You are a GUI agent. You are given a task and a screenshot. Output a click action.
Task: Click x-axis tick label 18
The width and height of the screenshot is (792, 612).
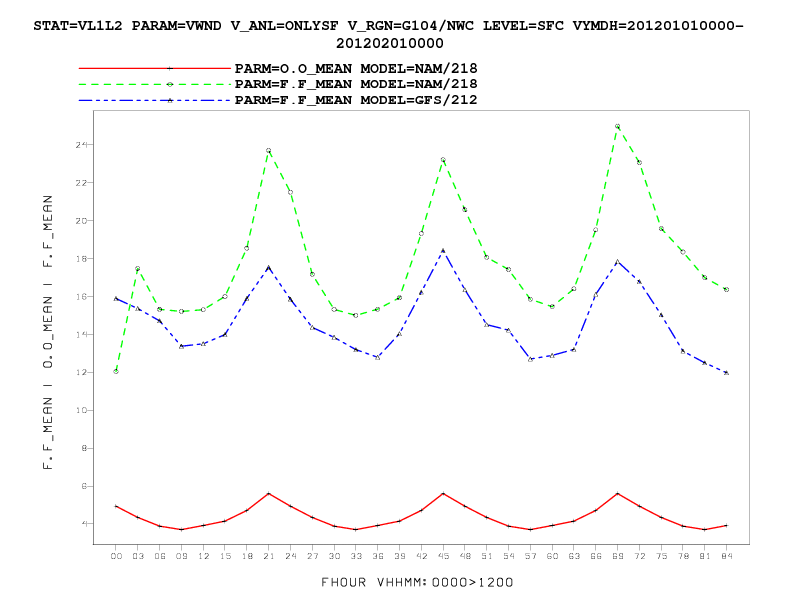[247, 556]
